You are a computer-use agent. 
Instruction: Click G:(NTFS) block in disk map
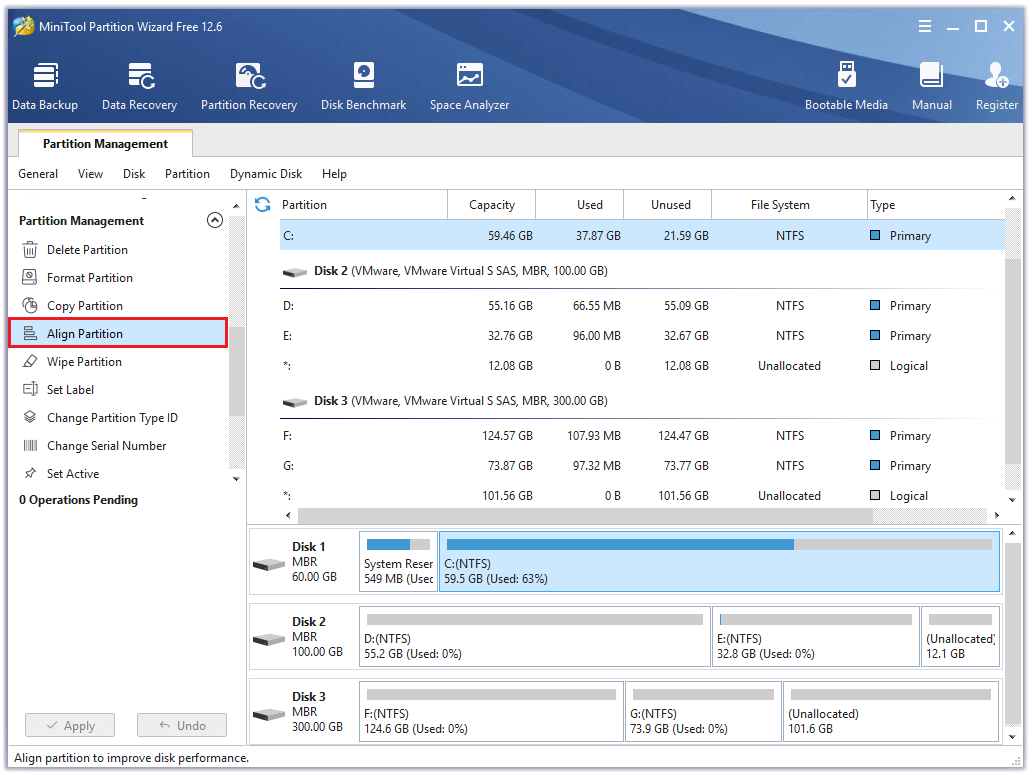coord(703,712)
